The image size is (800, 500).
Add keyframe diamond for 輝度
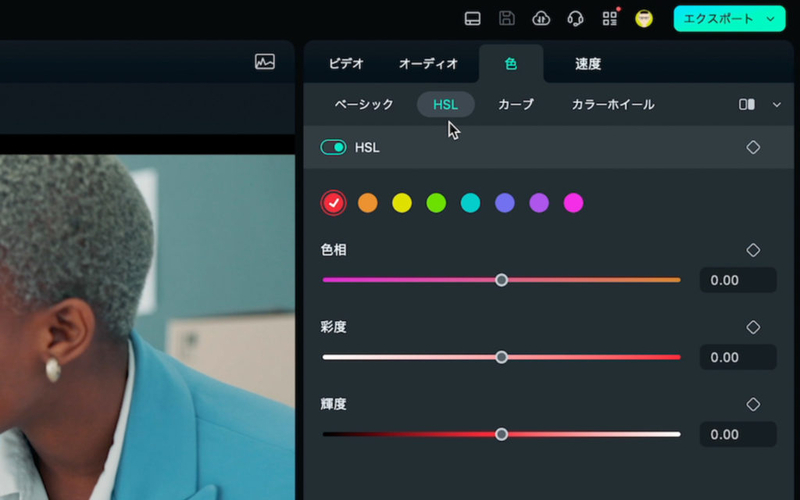(x=753, y=405)
